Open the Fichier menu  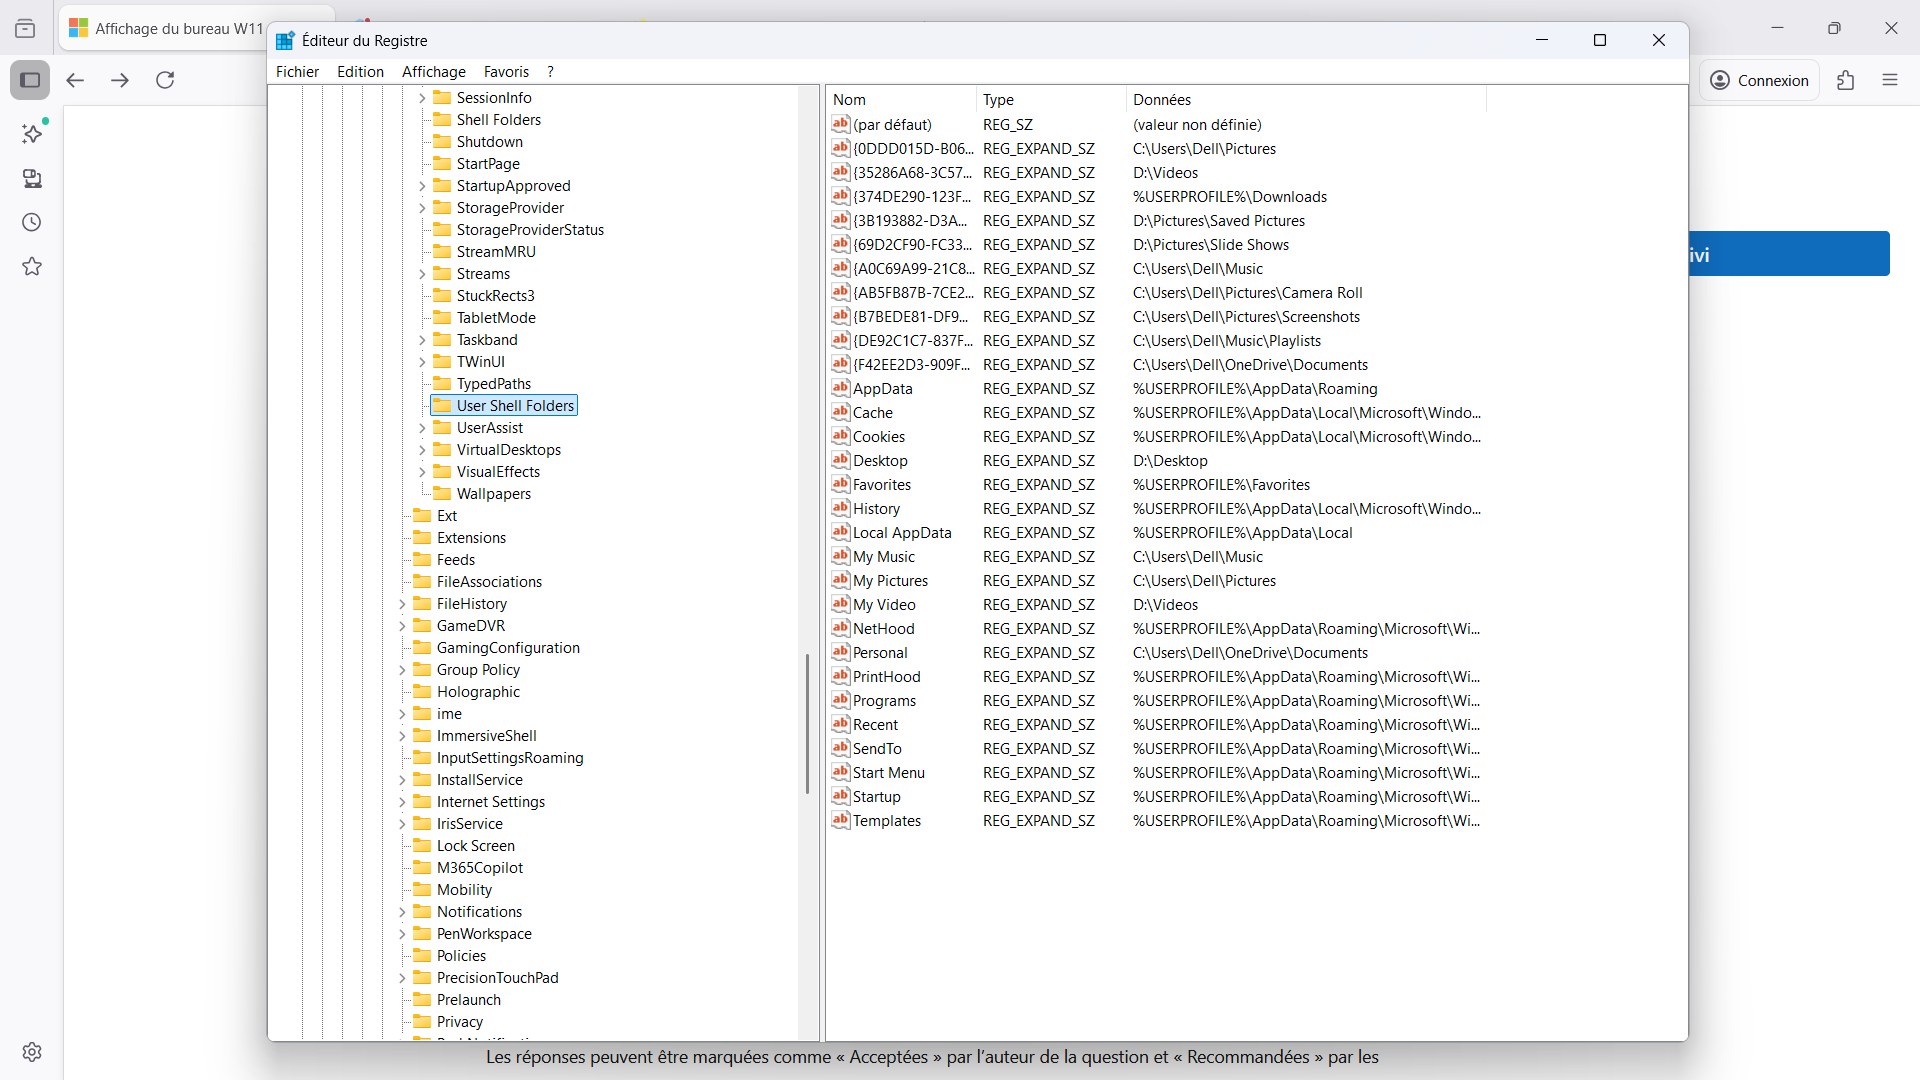297,72
